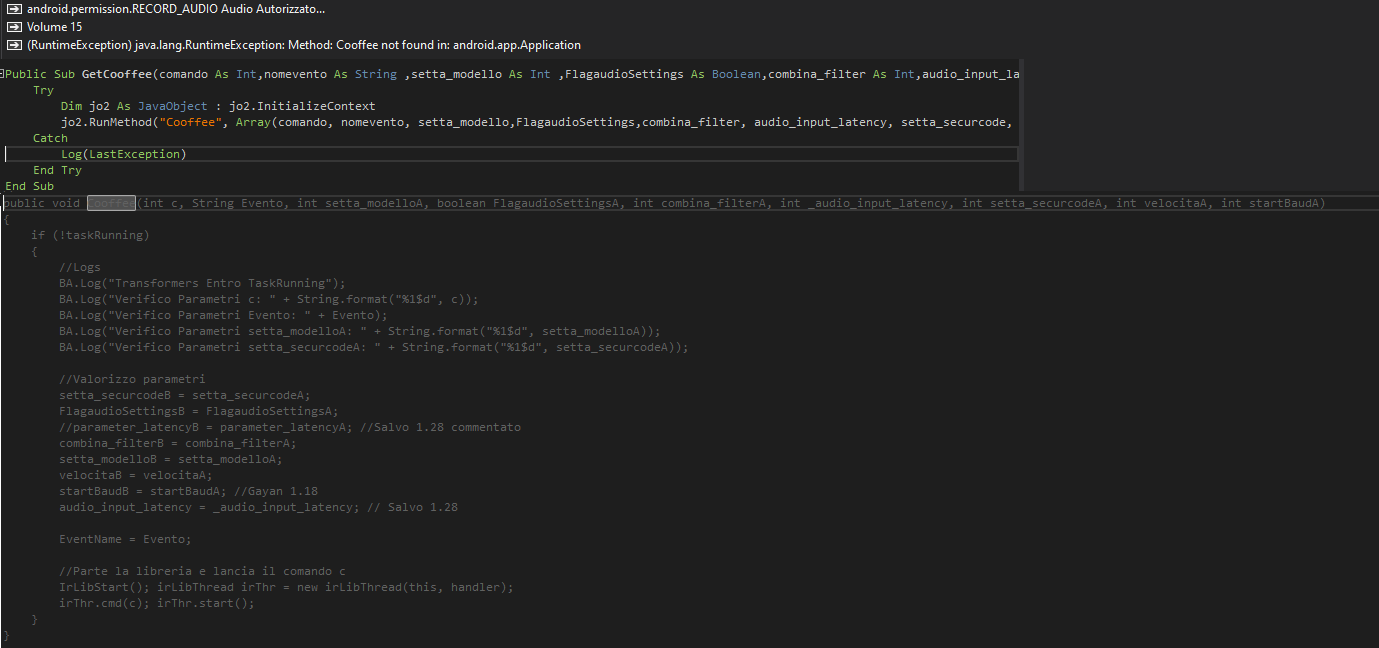Click the arrow icon beside RuntimeException log entry
Viewport: 1379px width, 648px height.
click(x=14, y=45)
